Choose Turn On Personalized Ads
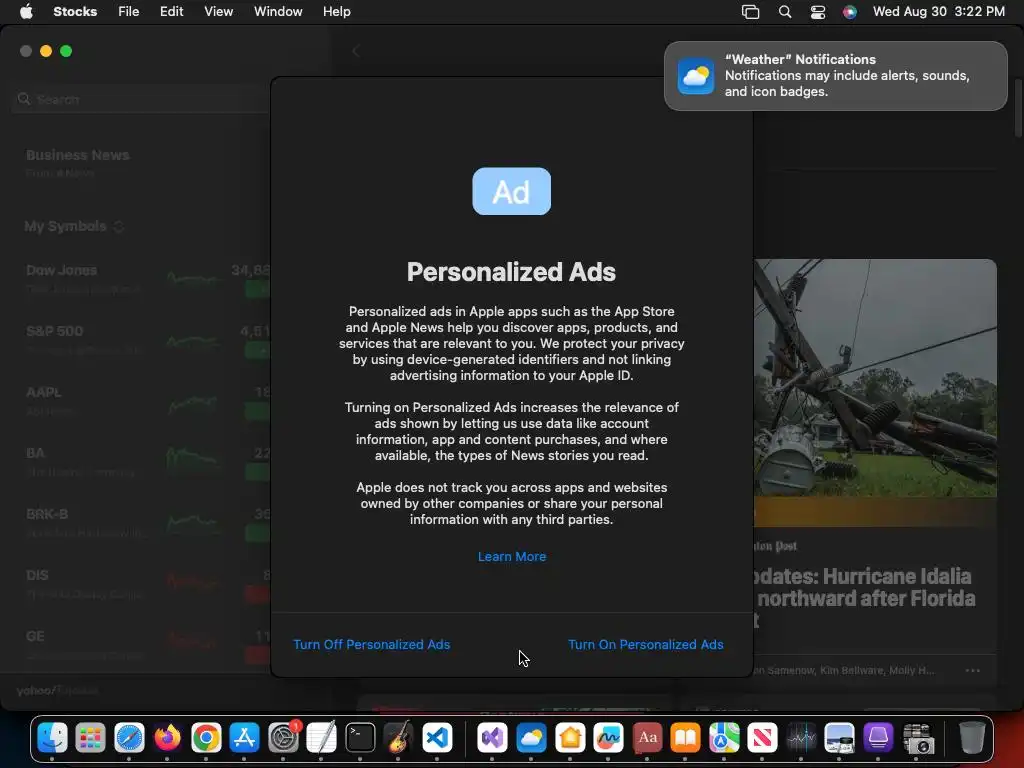Screen dimensions: 1024x768 pos(646,645)
